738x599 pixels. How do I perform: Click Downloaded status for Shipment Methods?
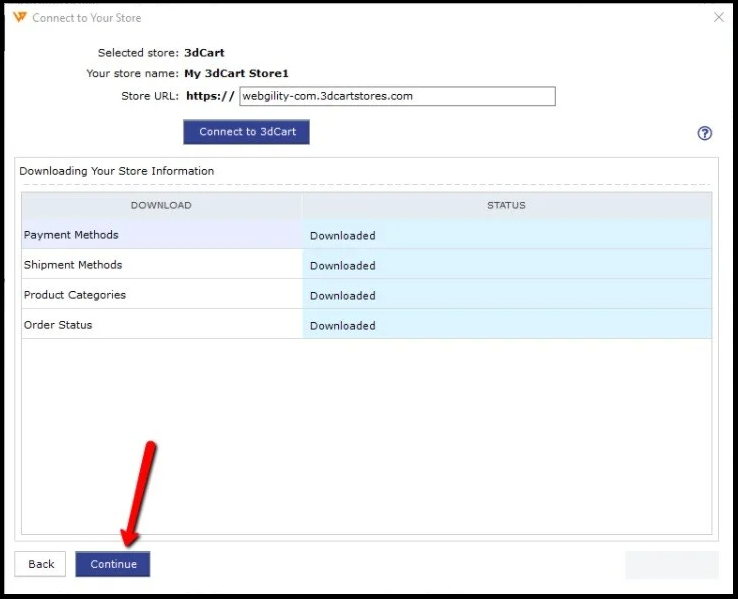point(343,266)
